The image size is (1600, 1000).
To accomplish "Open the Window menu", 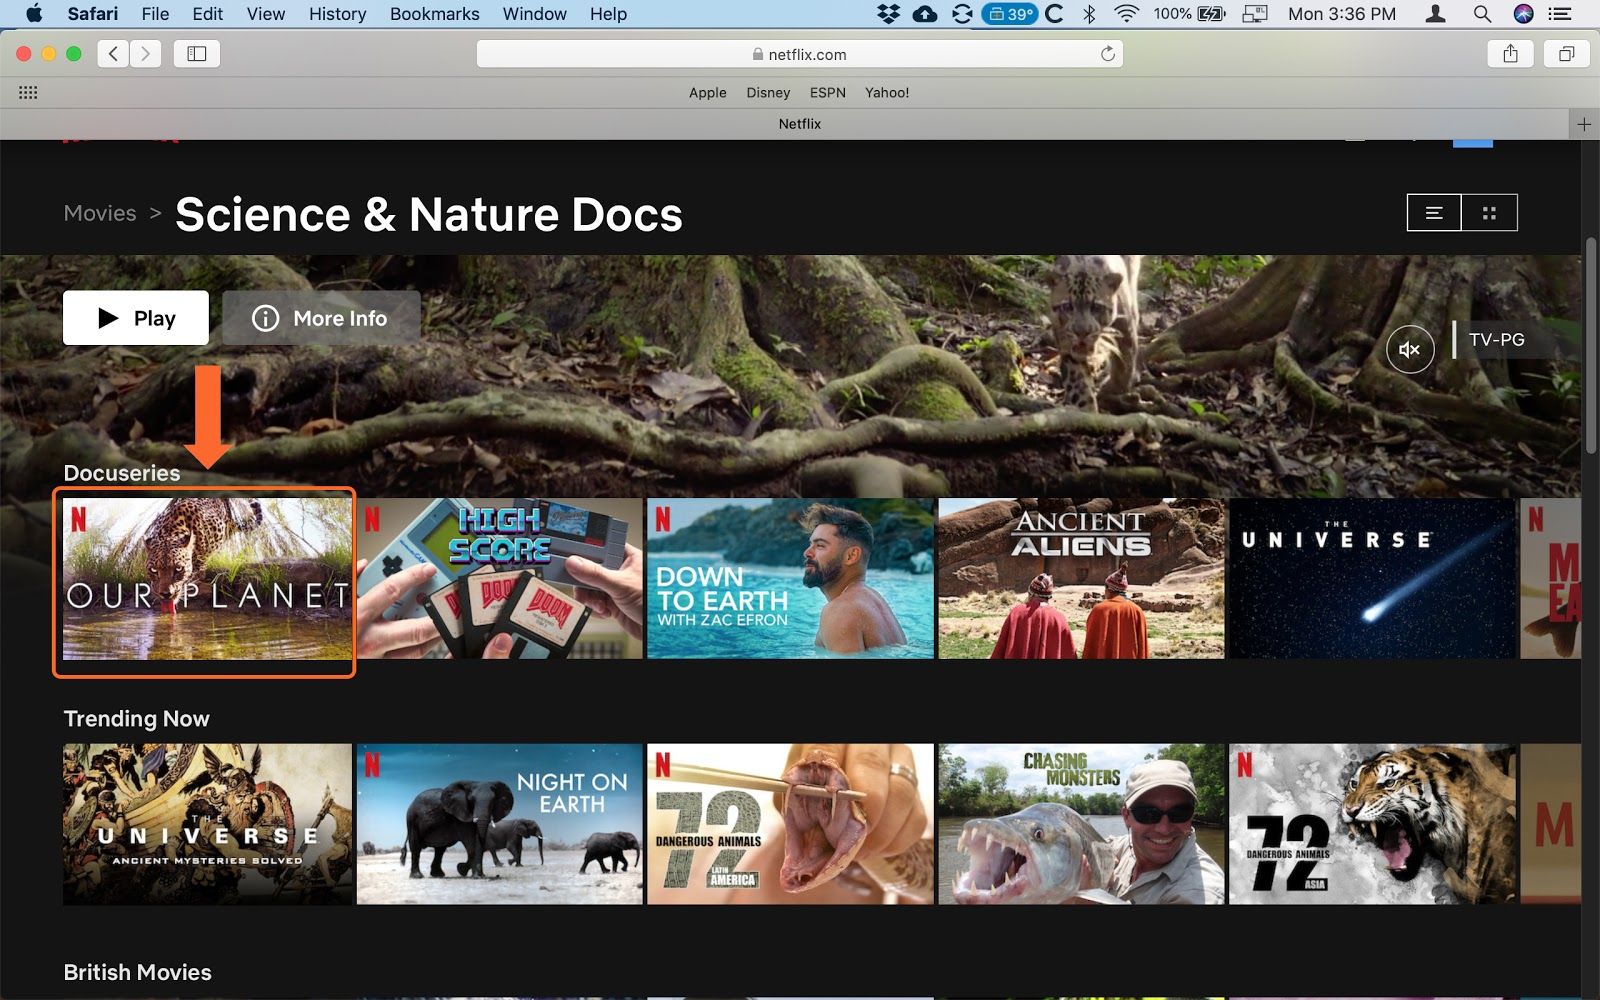I will [x=535, y=13].
